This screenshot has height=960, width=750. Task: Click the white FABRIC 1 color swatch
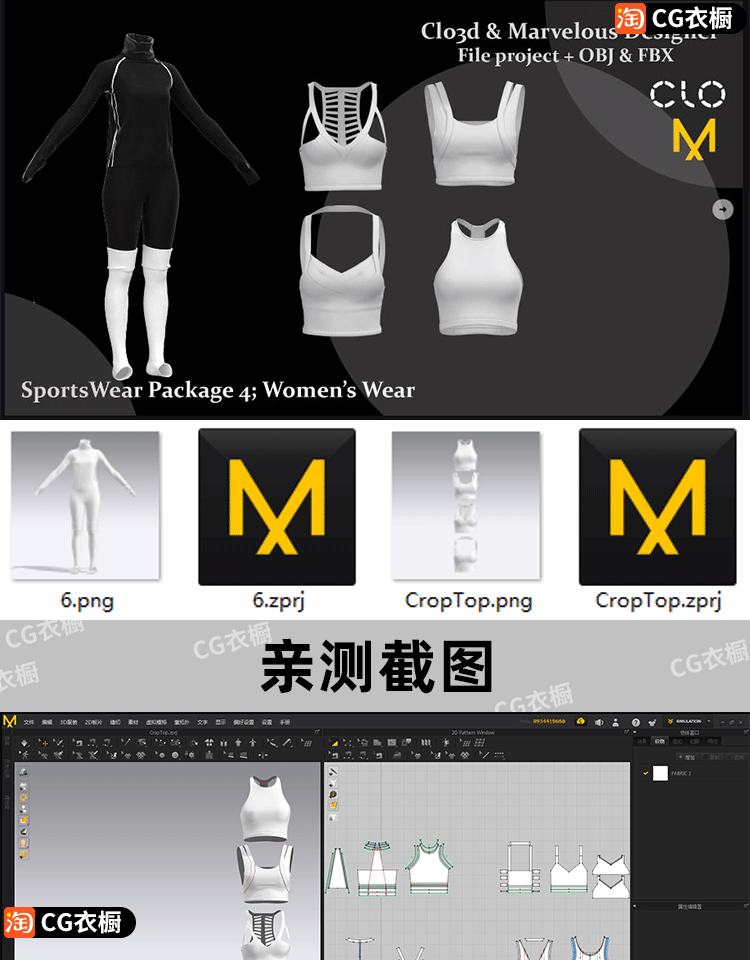click(x=660, y=773)
